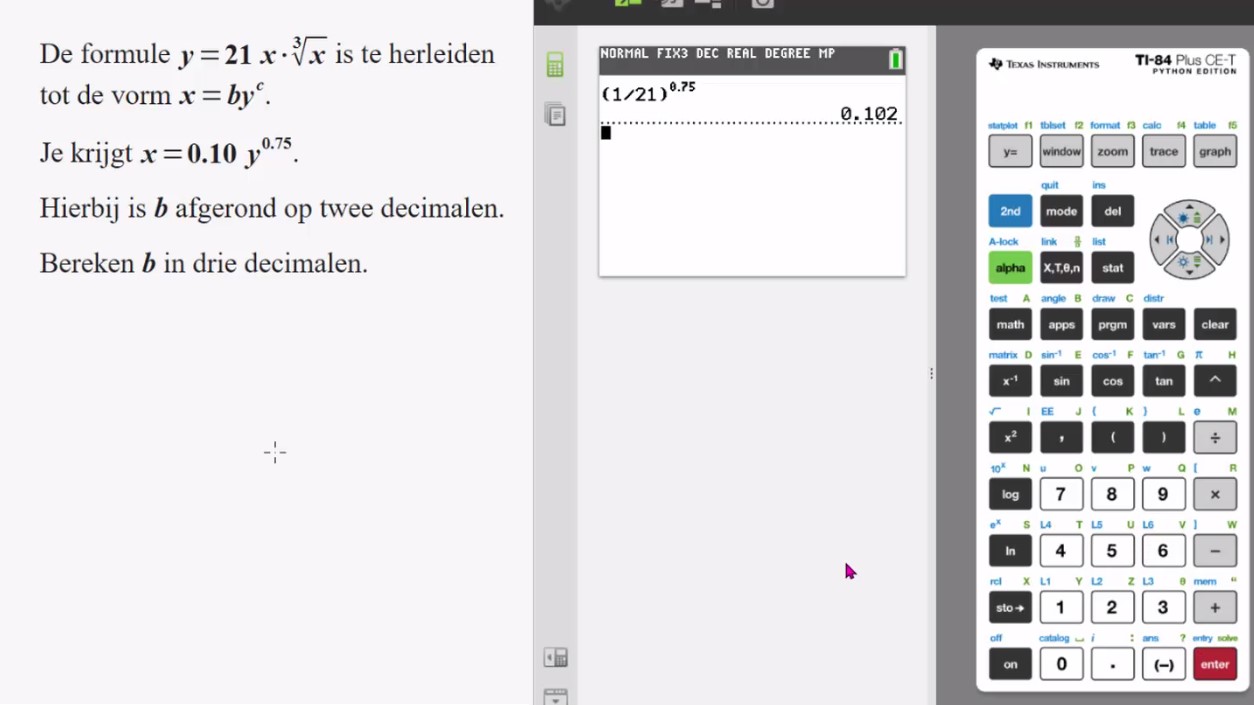The height and width of the screenshot is (705, 1254).
Task: Click the del key
Action: (x=1112, y=211)
